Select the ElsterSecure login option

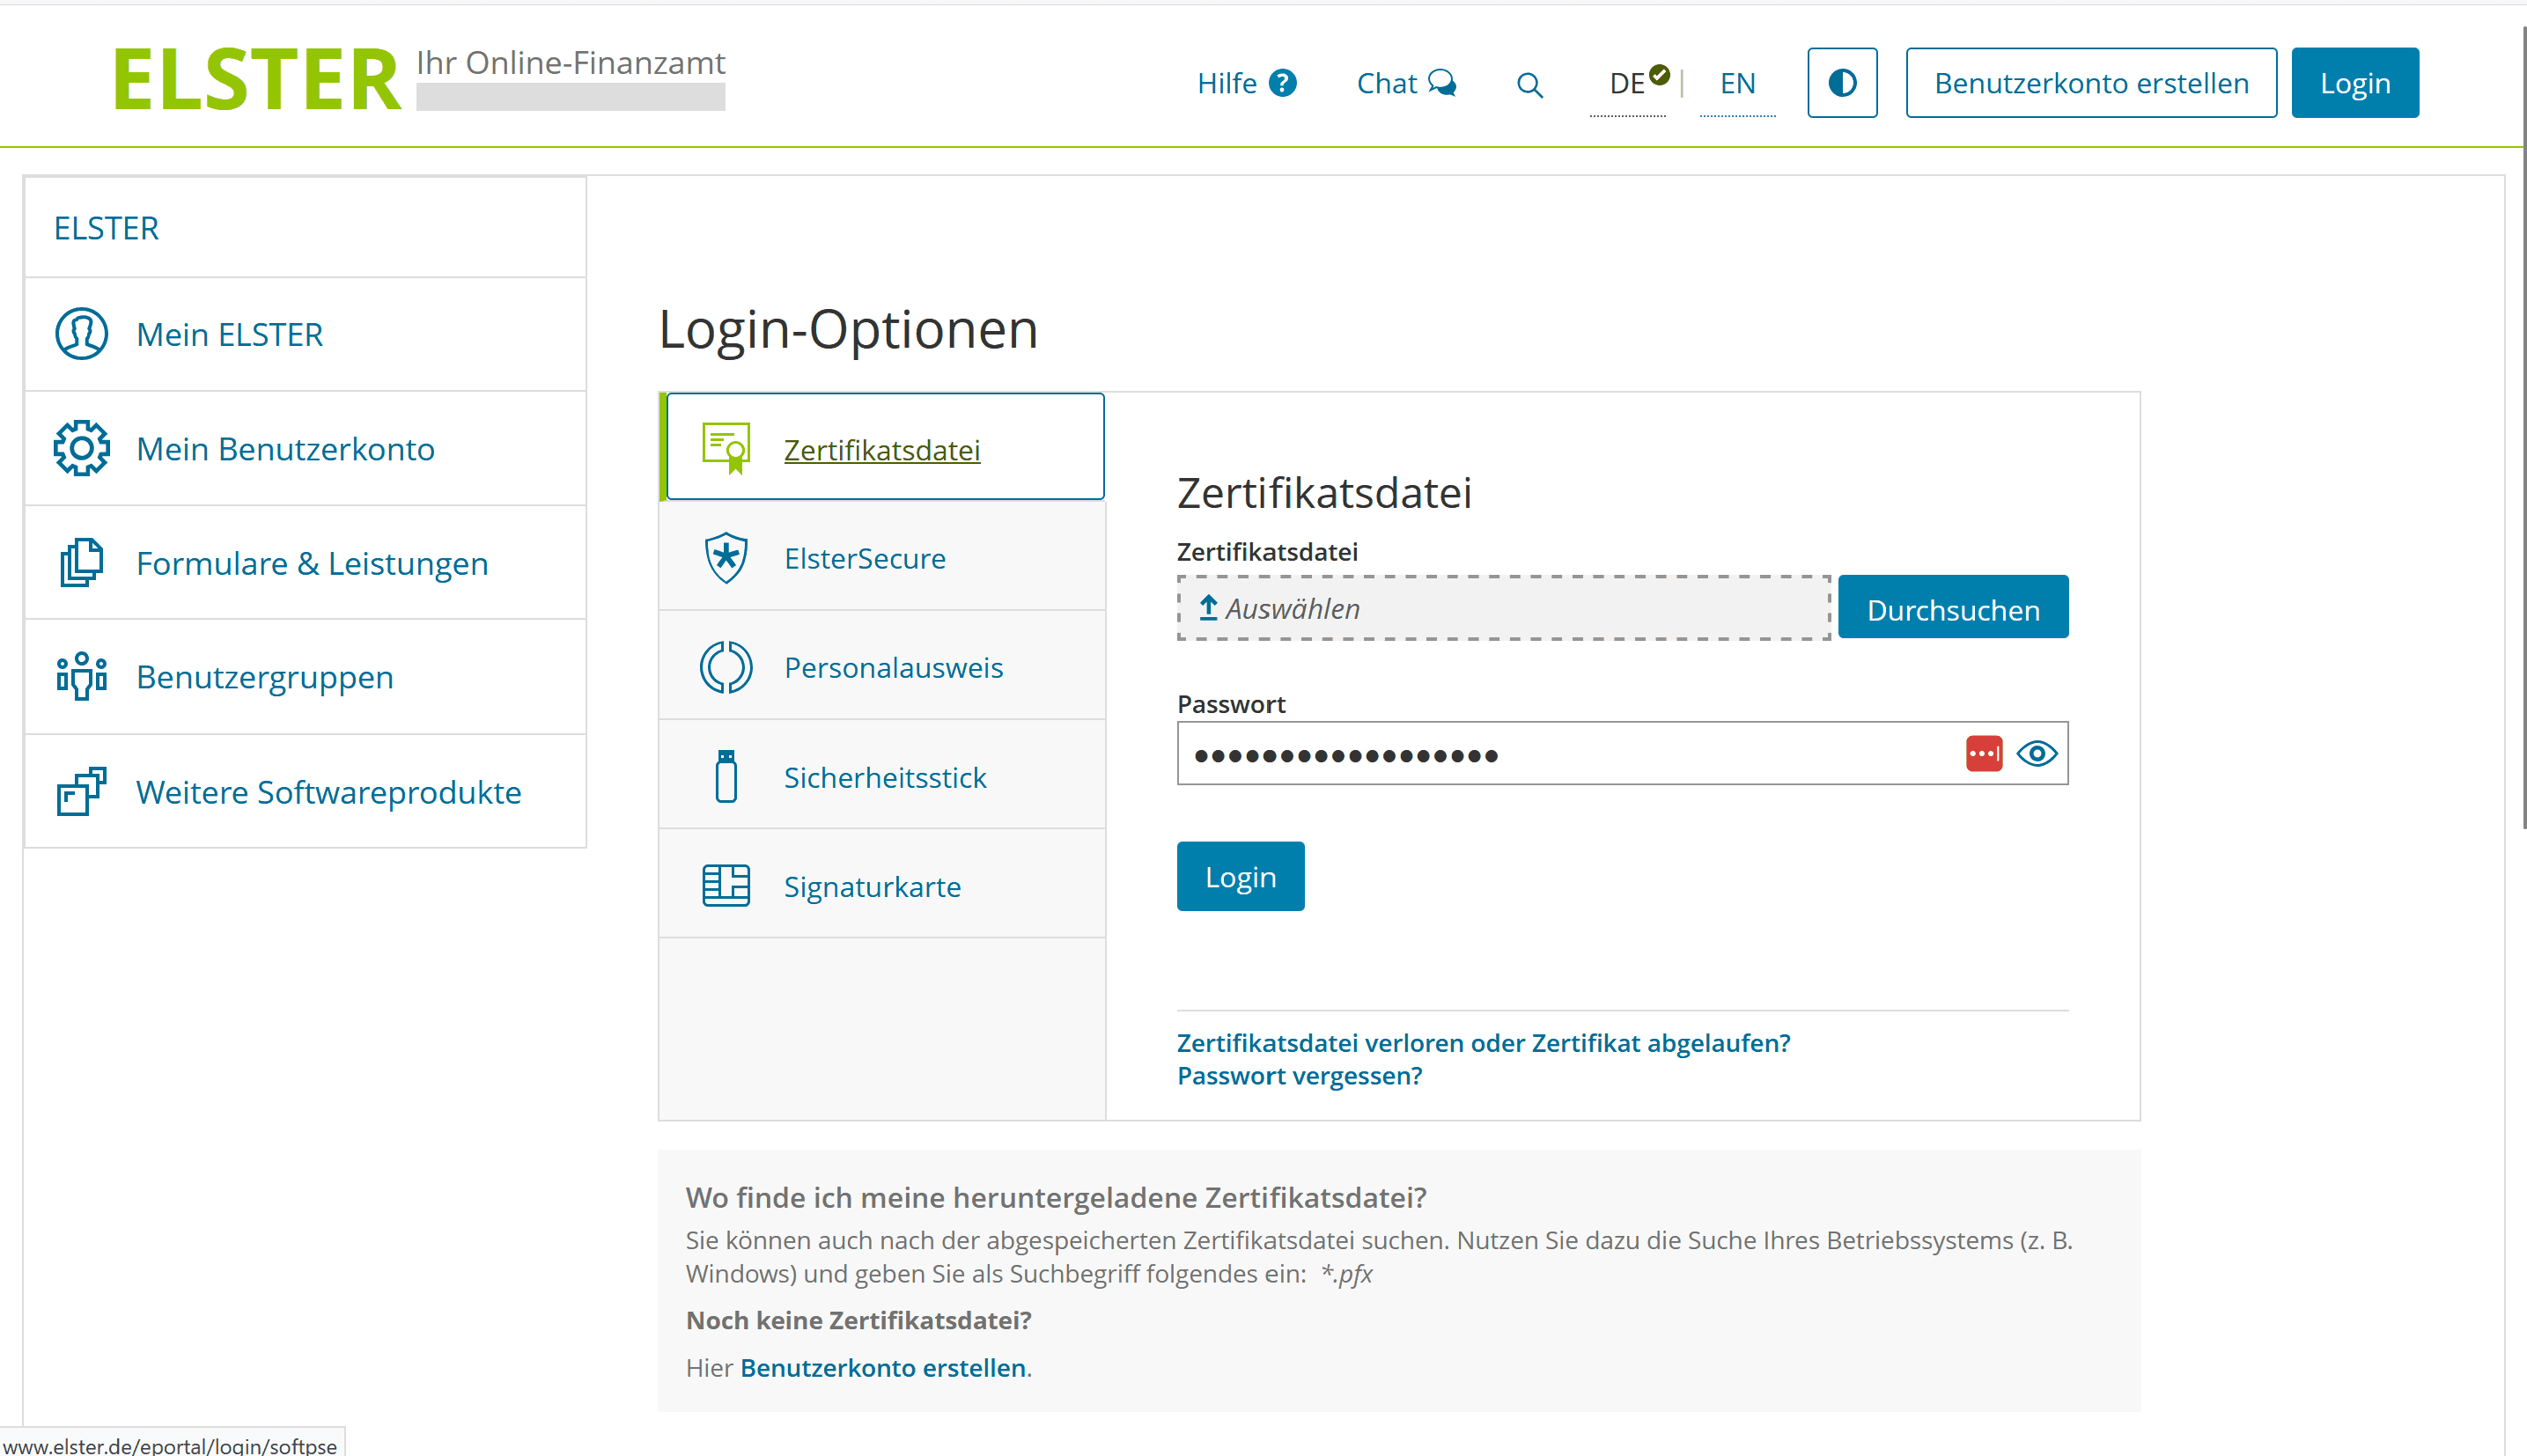[x=864, y=558]
